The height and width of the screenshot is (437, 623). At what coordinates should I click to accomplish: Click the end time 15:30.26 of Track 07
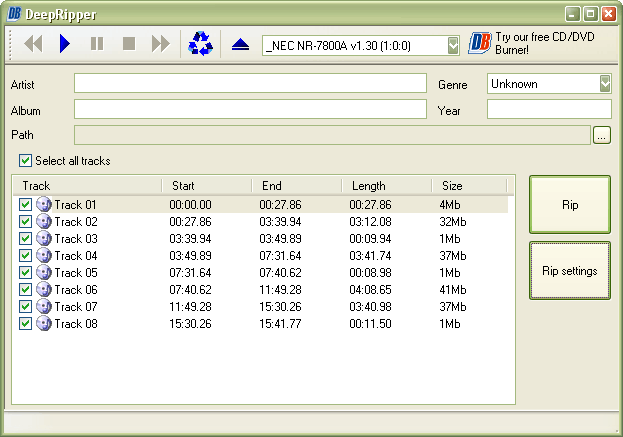(x=280, y=307)
